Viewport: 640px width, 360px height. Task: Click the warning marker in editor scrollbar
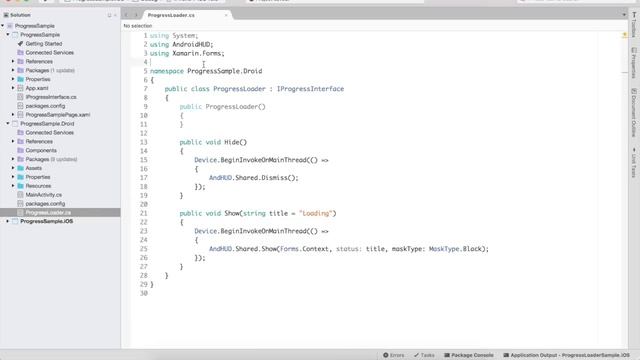[x=624, y=35]
